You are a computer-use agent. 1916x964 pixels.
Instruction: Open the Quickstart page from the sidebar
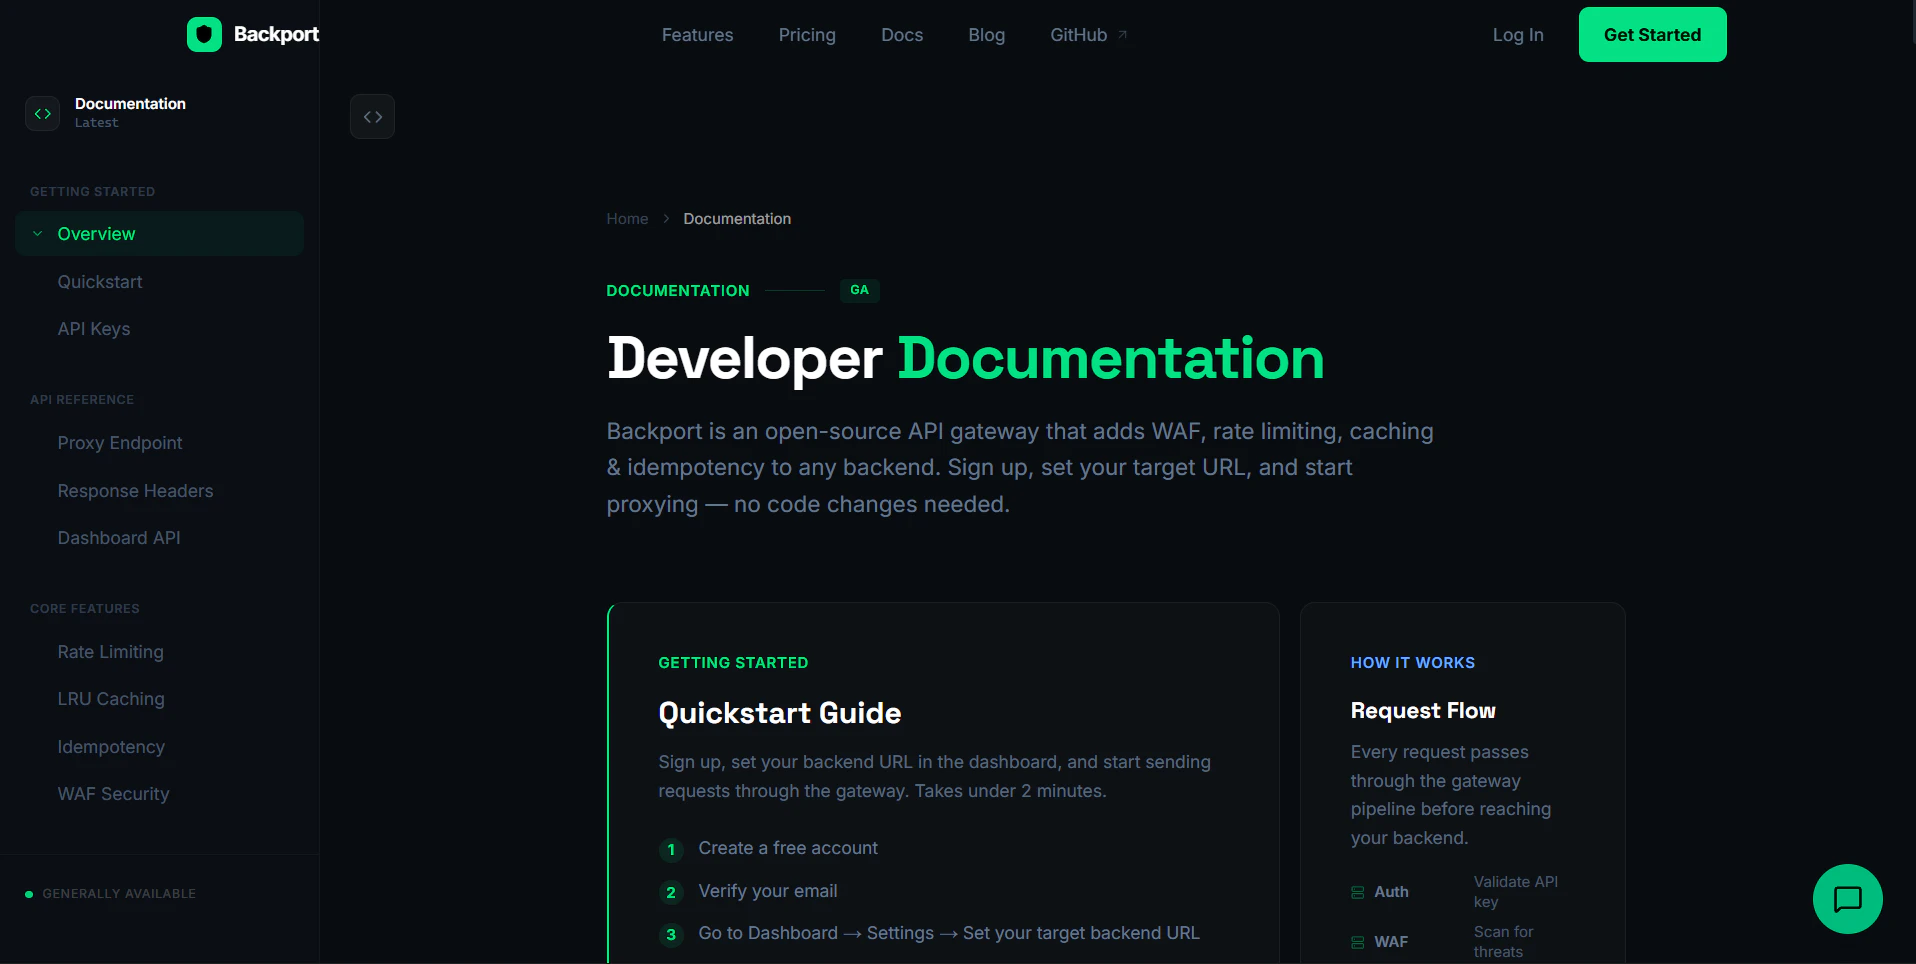click(x=100, y=281)
